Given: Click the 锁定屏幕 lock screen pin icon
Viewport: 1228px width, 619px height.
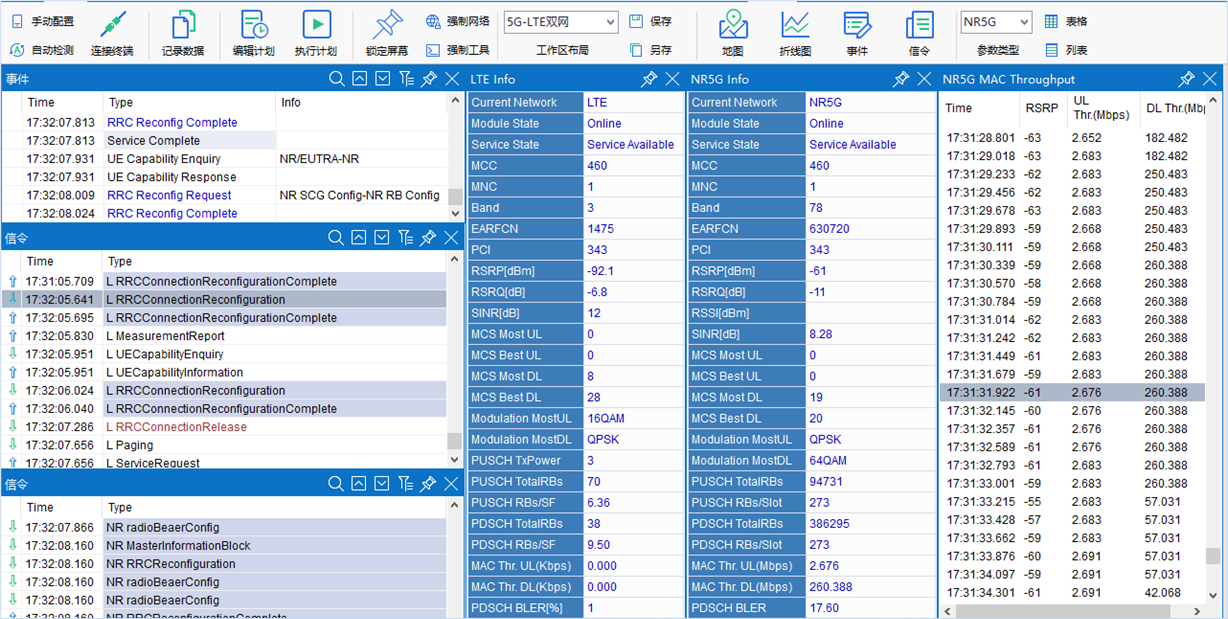Looking at the screenshot, I should point(385,25).
